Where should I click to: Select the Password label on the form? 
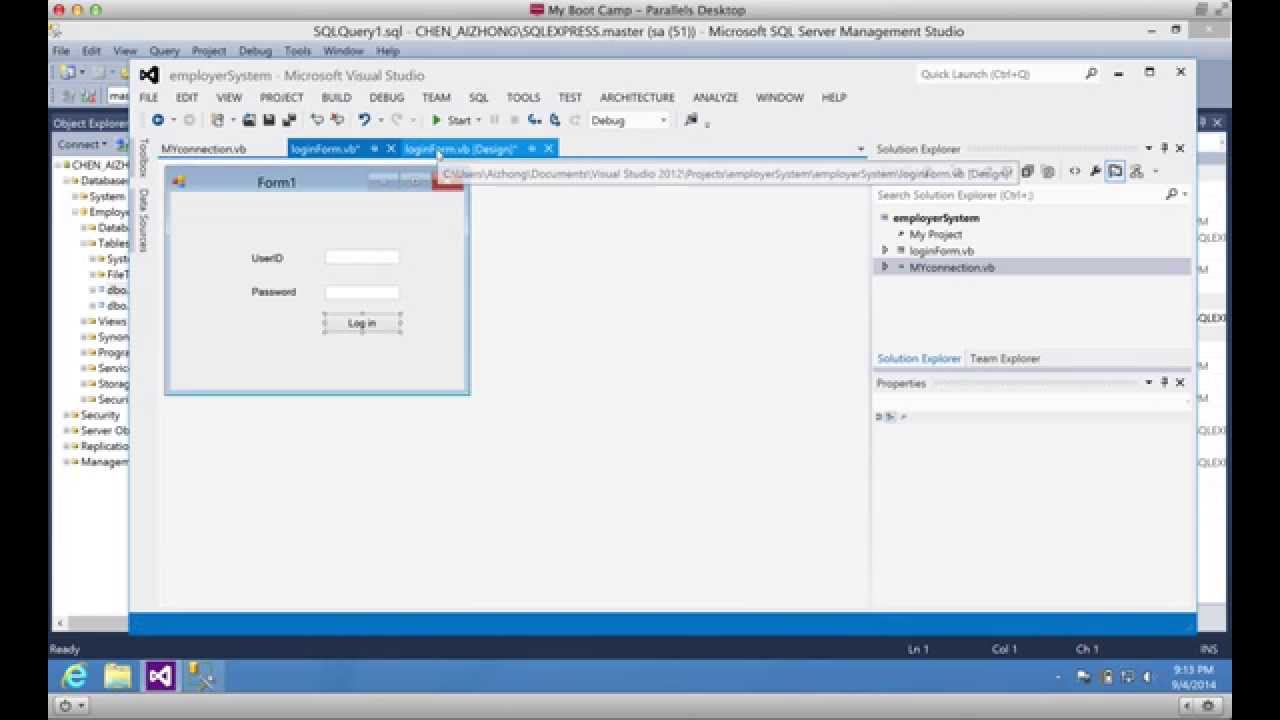274,292
